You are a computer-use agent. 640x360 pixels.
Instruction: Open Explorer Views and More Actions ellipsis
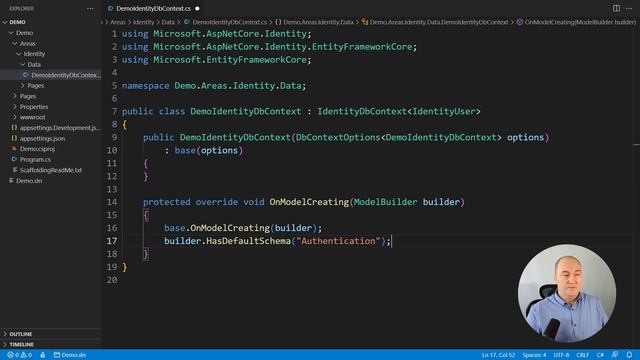point(90,8)
